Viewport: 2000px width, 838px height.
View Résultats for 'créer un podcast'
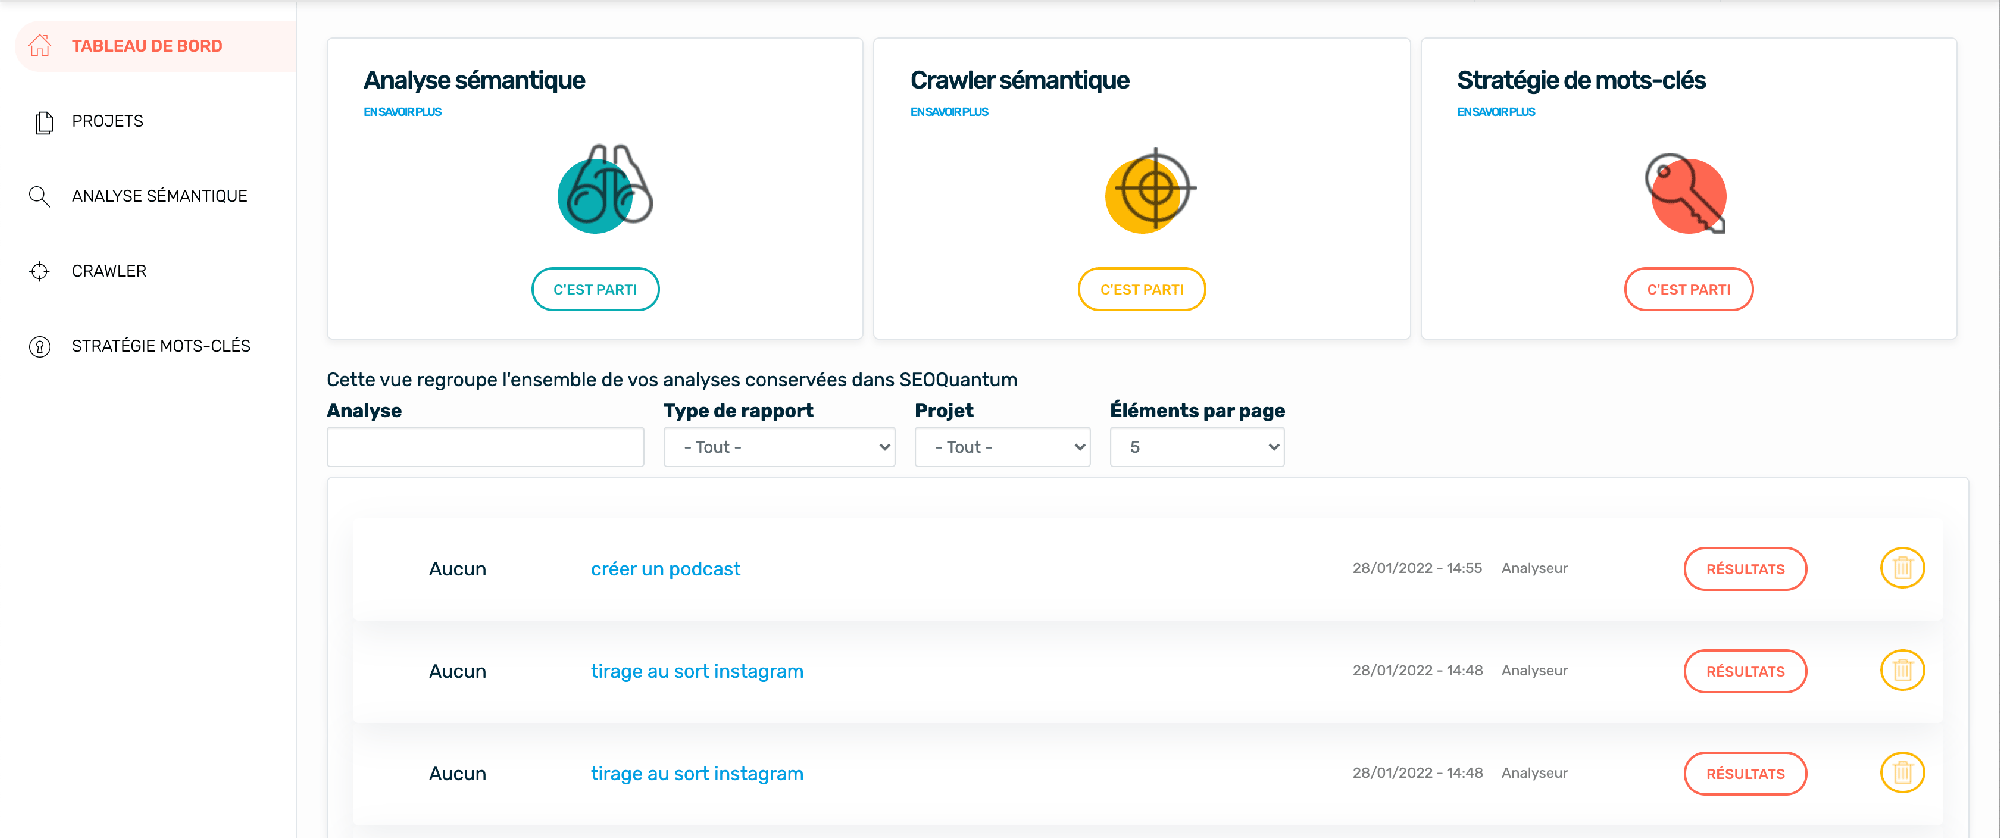[x=1745, y=569]
